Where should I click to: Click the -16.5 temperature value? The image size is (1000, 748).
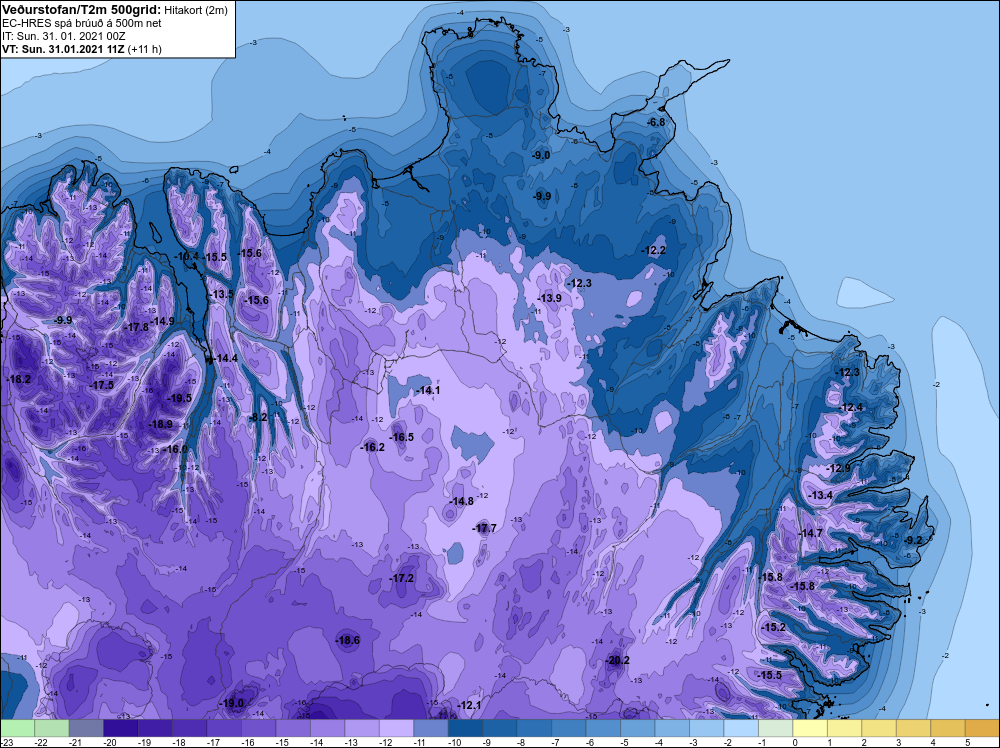pyautogui.click(x=402, y=437)
